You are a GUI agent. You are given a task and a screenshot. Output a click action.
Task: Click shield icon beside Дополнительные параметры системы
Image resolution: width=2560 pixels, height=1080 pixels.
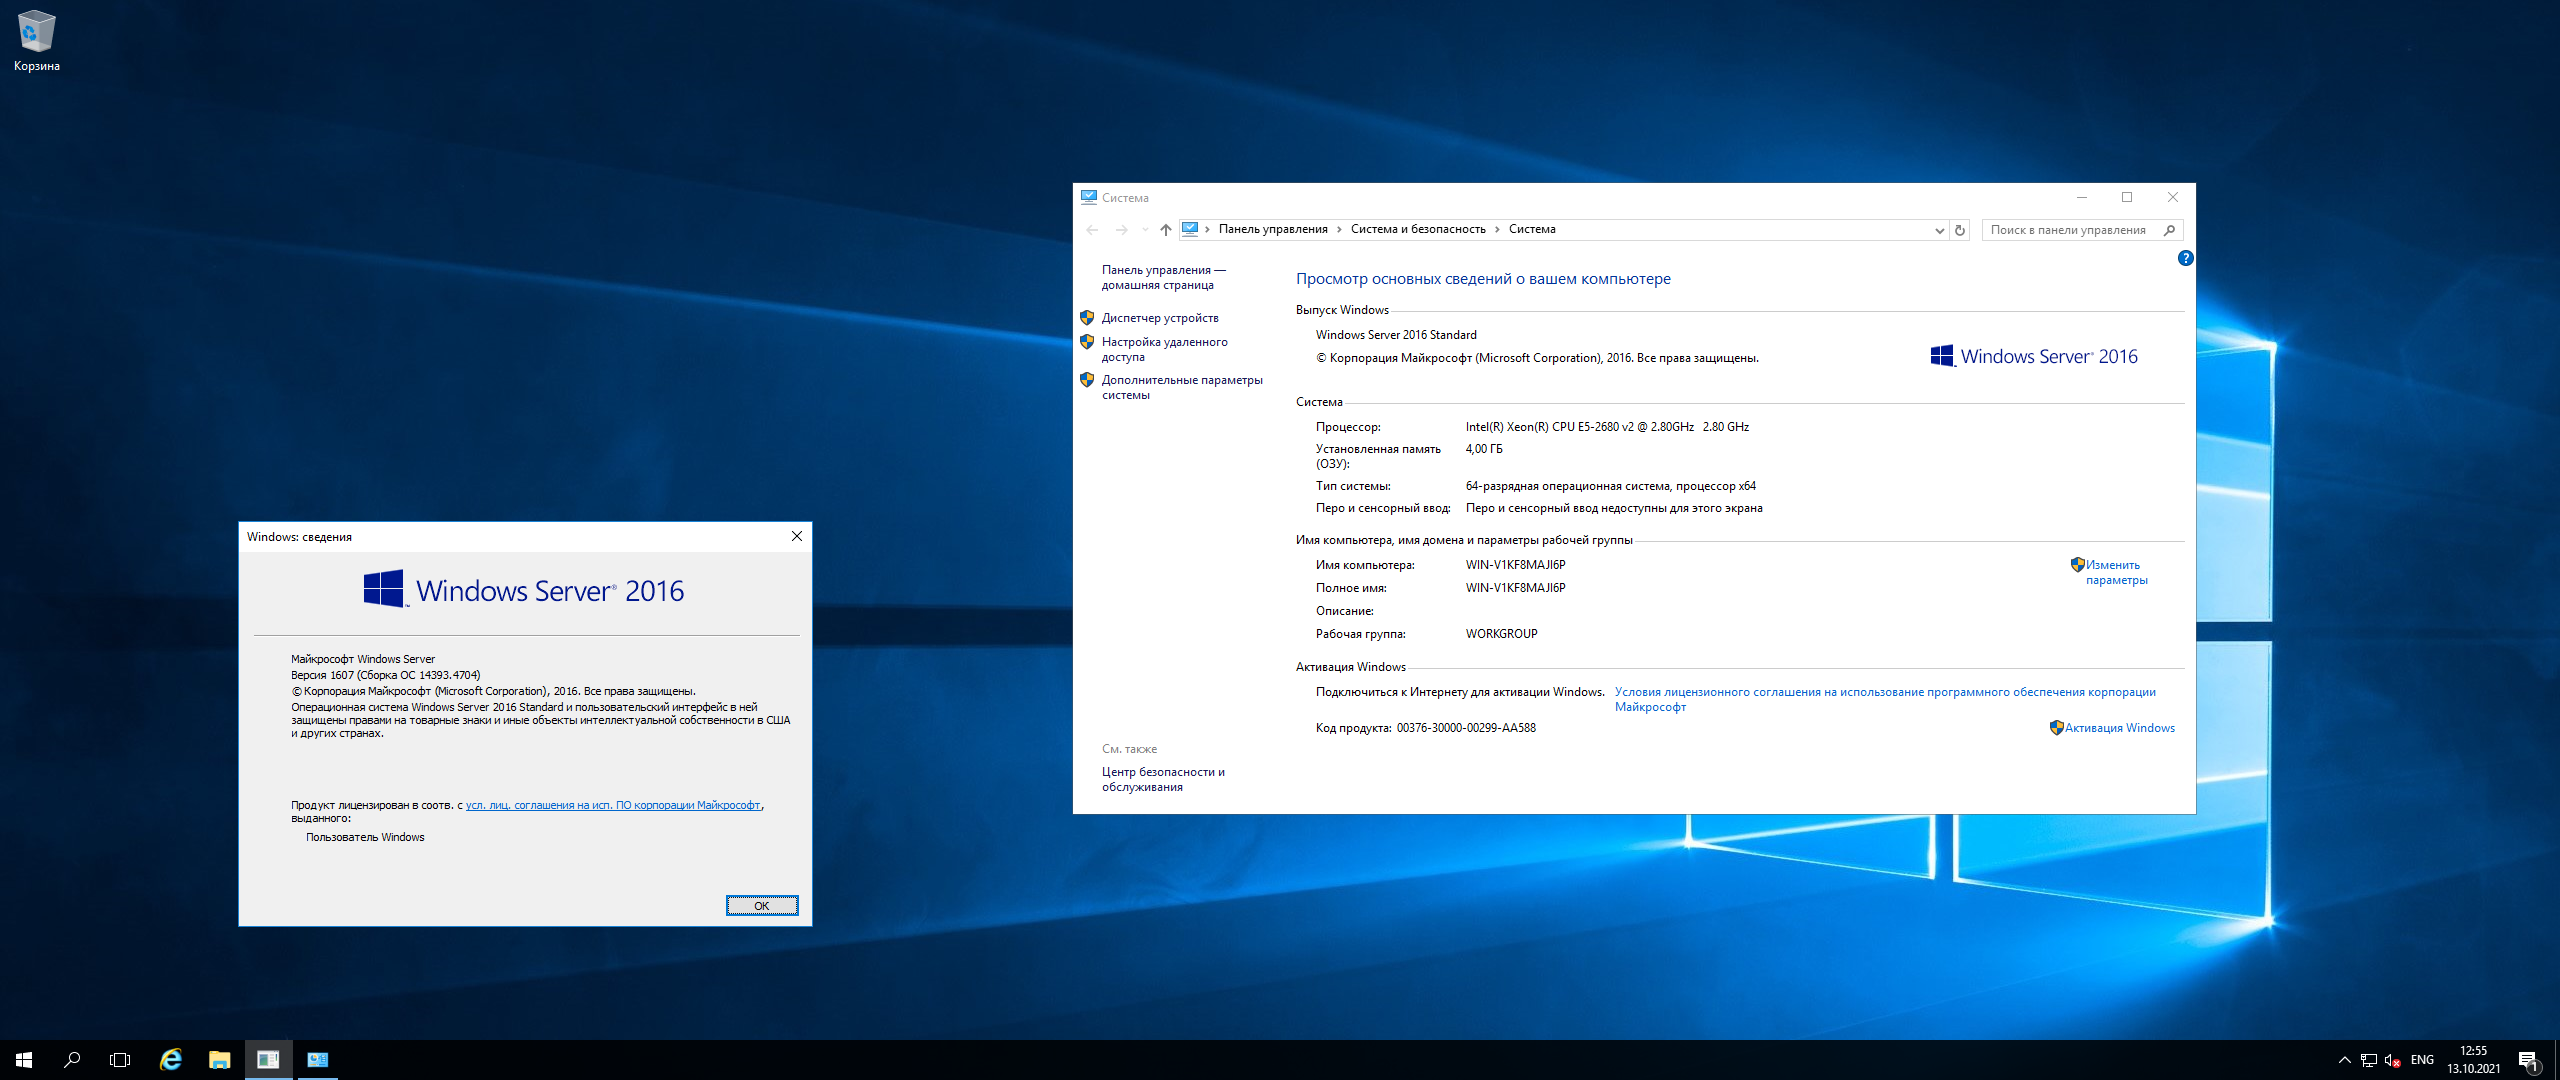pyautogui.click(x=1087, y=380)
